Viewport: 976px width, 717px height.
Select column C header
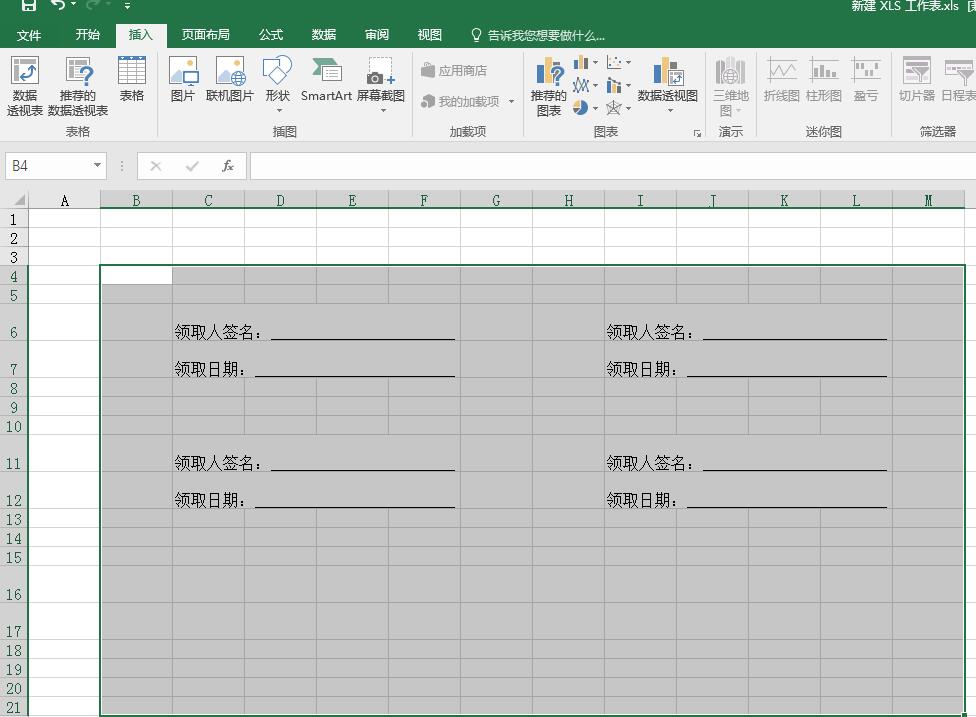207,200
